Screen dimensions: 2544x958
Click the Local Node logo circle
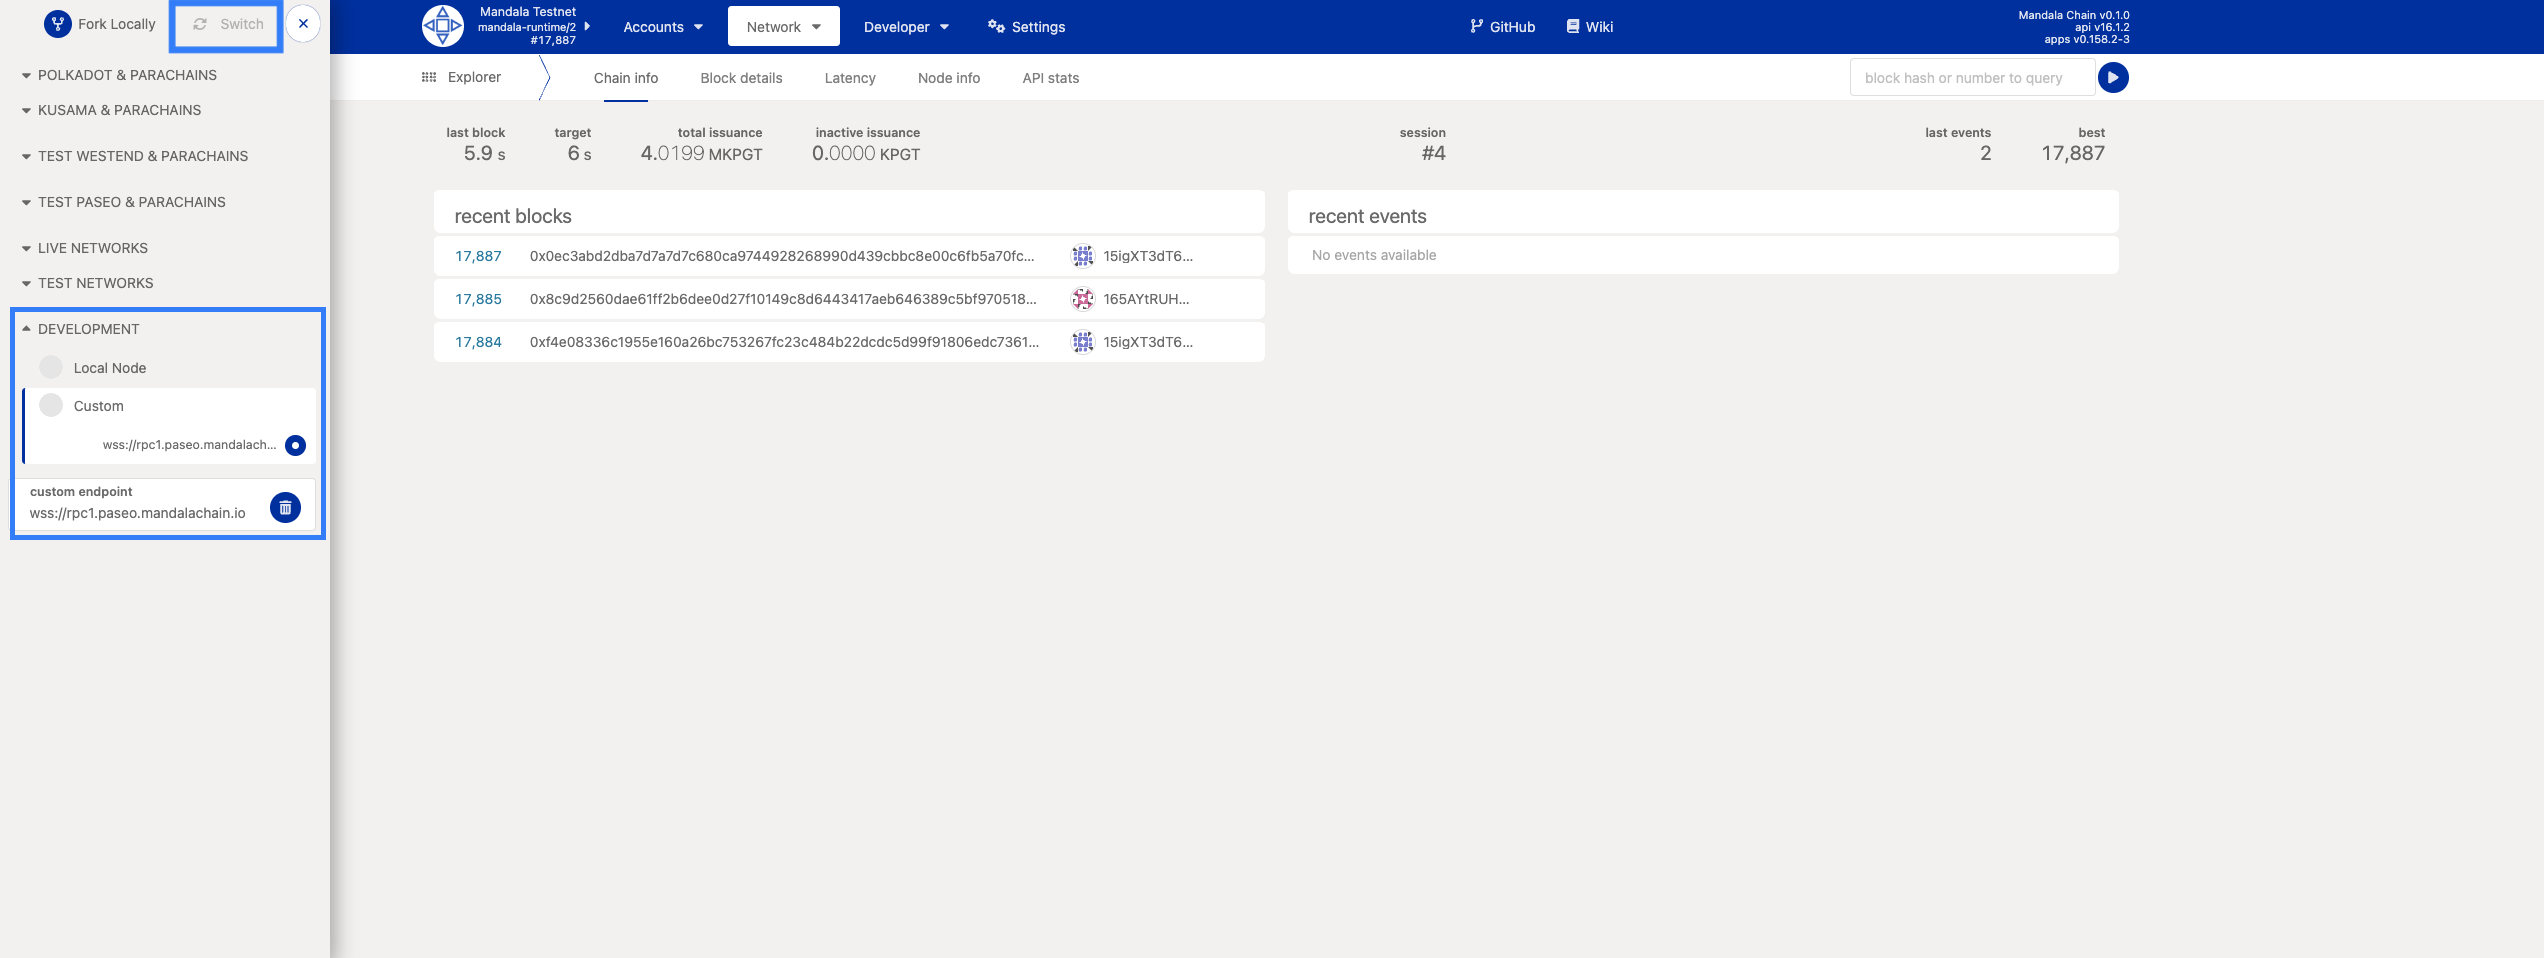click(51, 367)
